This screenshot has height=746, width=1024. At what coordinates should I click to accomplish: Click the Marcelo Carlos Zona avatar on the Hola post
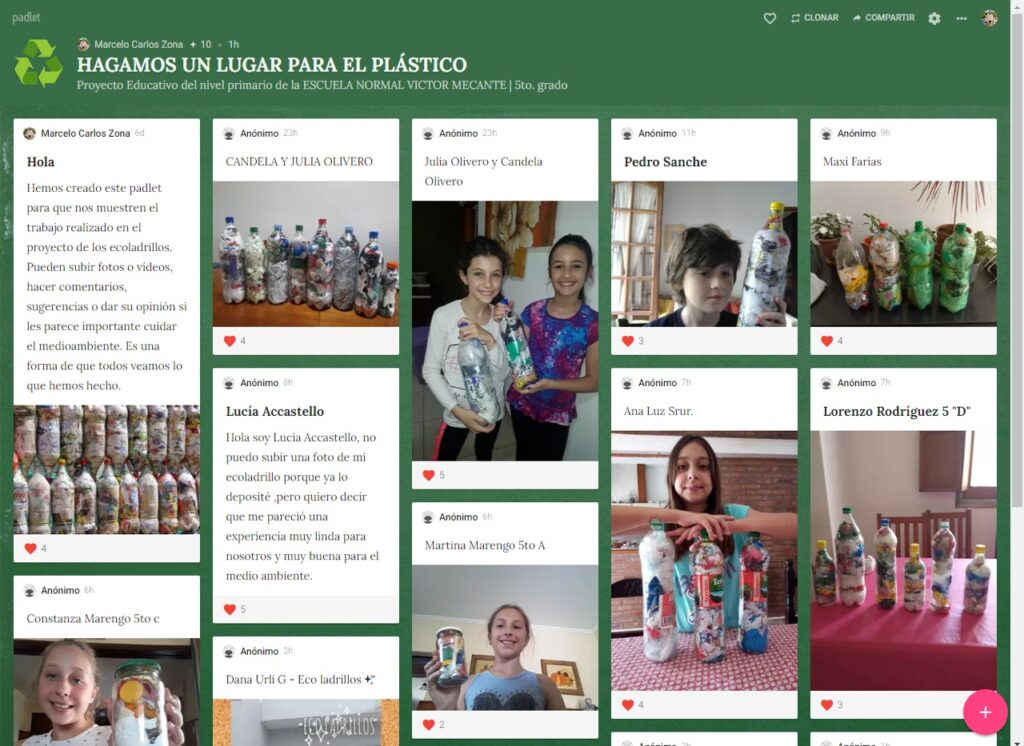(x=29, y=133)
